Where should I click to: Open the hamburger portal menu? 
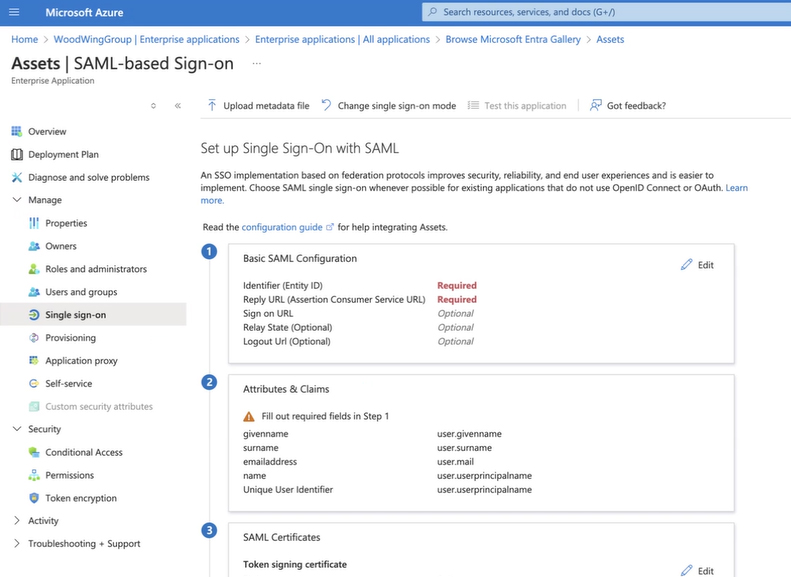tap(14, 12)
